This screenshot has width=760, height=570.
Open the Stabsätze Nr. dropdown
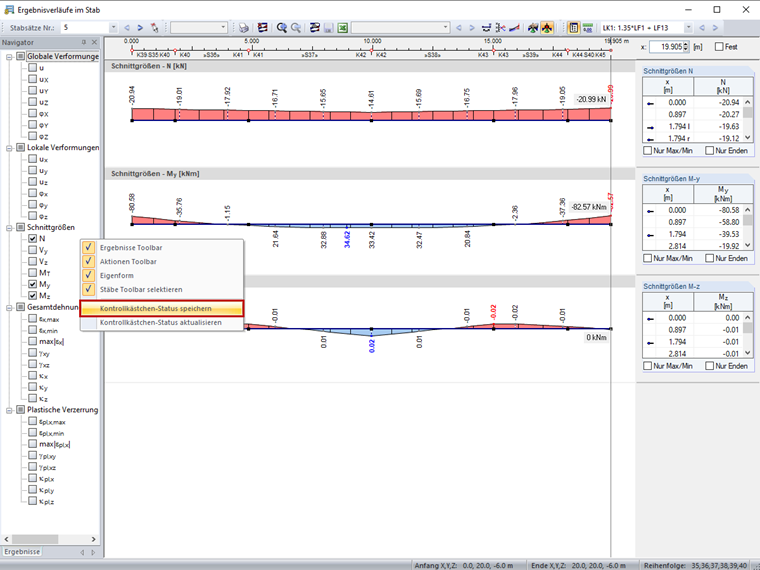click(113, 28)
